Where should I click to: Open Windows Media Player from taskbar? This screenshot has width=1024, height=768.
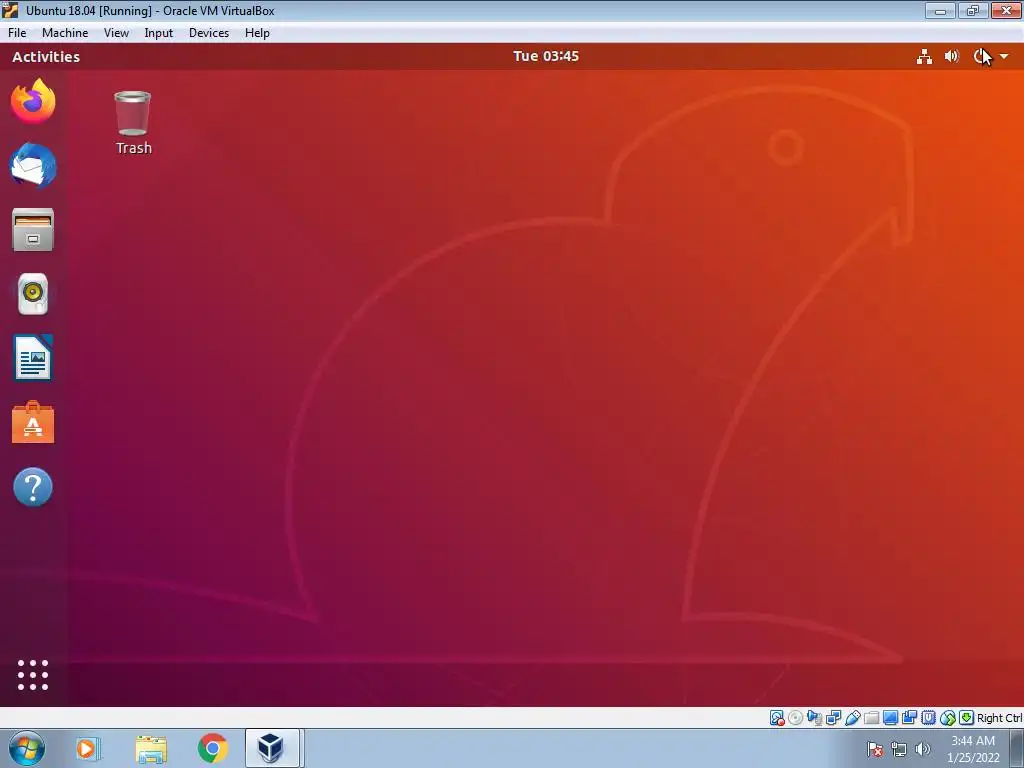coord(87,748)
